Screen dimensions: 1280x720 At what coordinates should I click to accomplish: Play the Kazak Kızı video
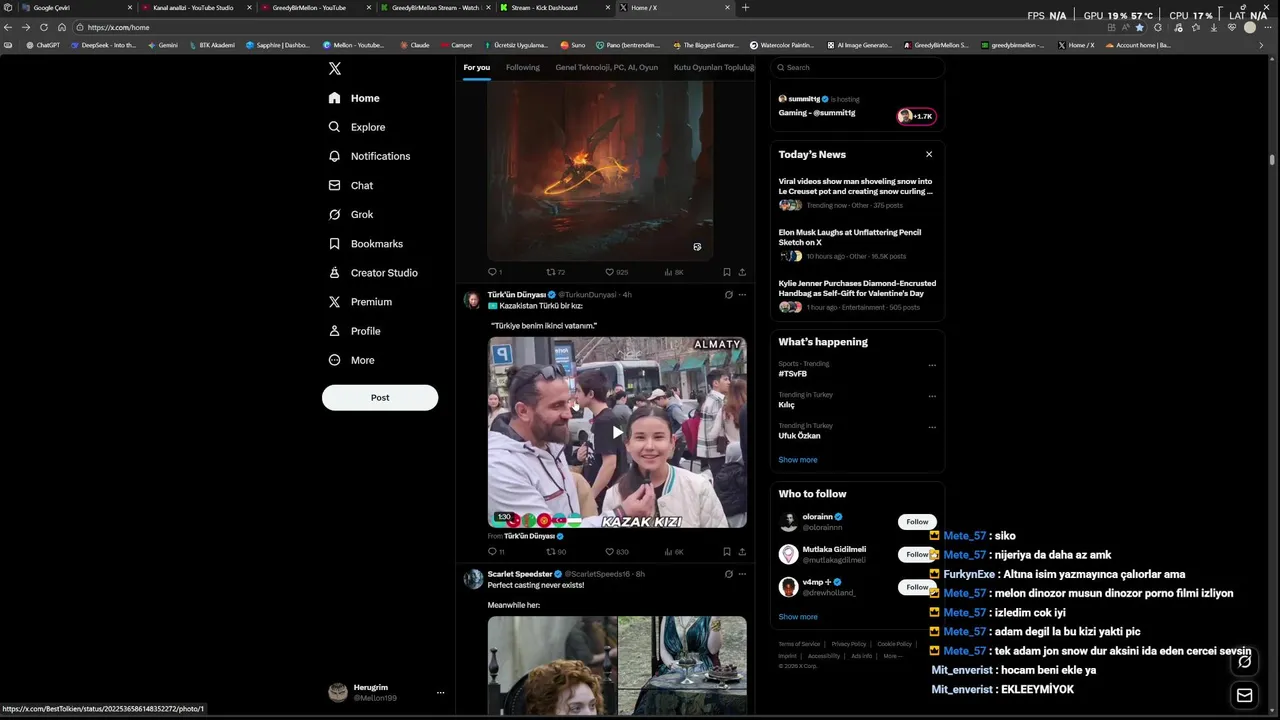coord(617,432)
